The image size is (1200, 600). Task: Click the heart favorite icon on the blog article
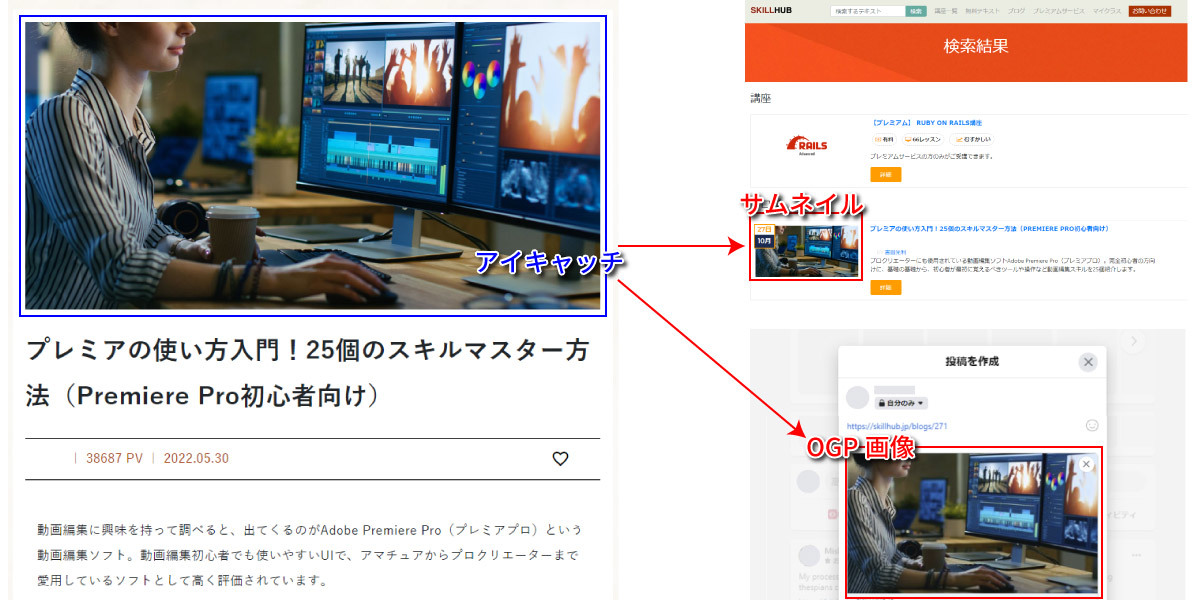click(x=560, y=458)
